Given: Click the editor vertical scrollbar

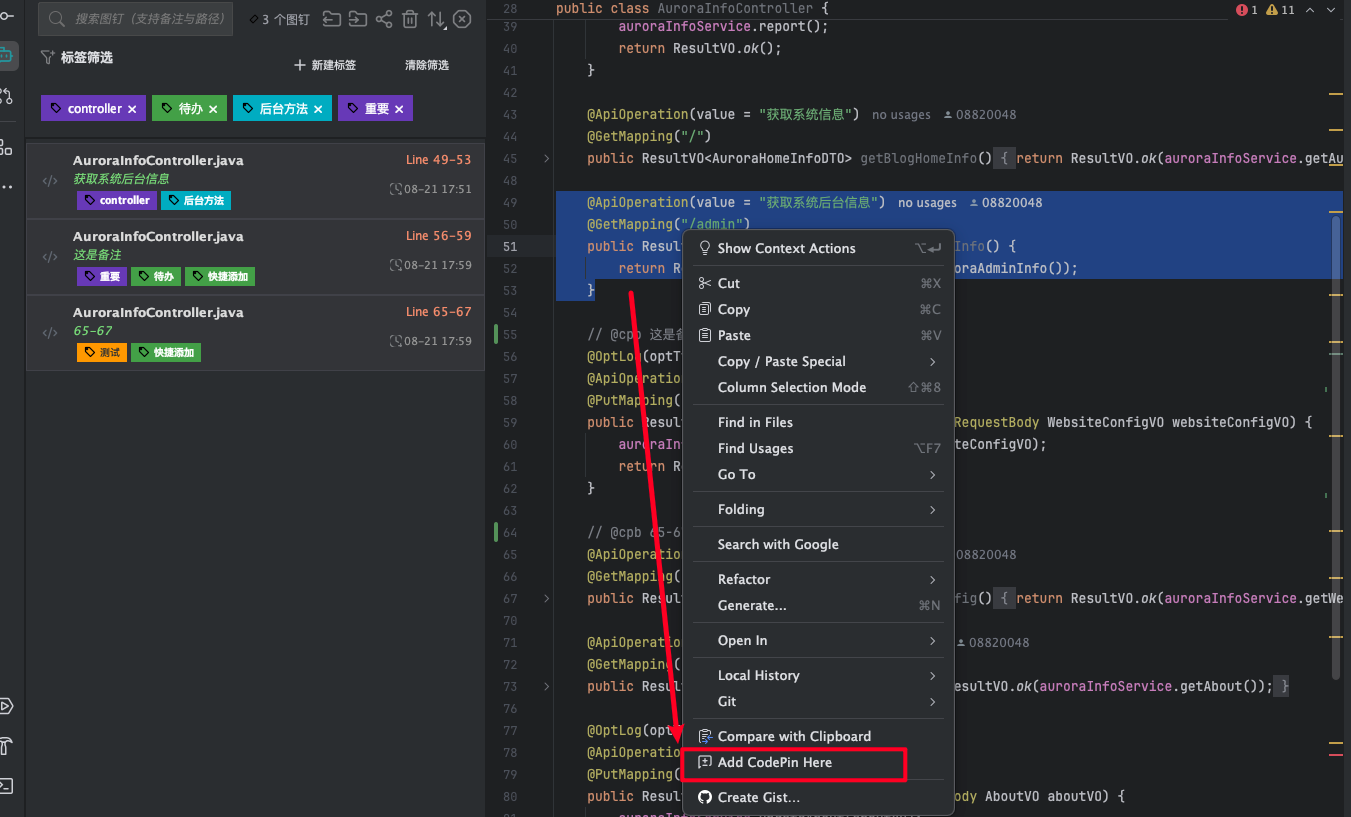Looking at the screenshot, I should point(1336,447).
